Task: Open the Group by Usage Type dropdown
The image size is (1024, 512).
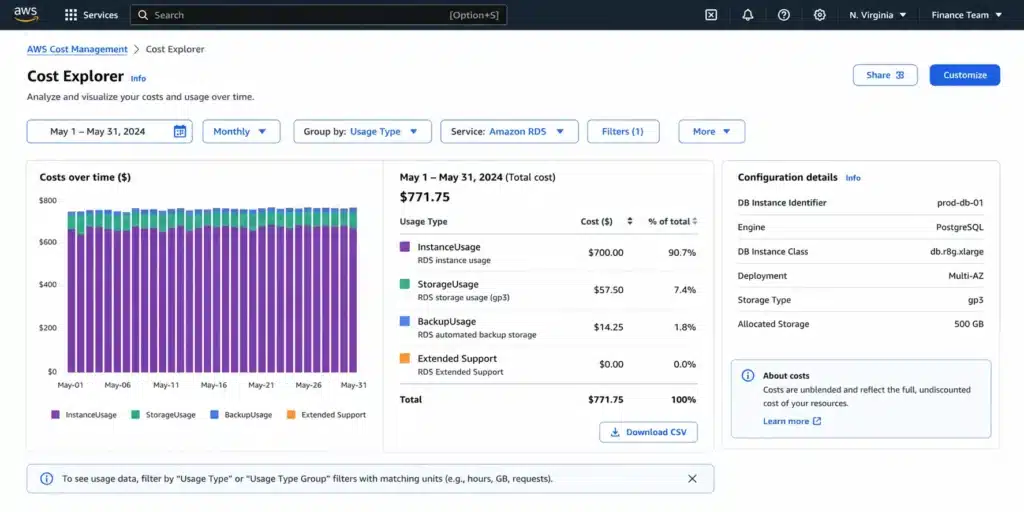Action: pos(362,131)
